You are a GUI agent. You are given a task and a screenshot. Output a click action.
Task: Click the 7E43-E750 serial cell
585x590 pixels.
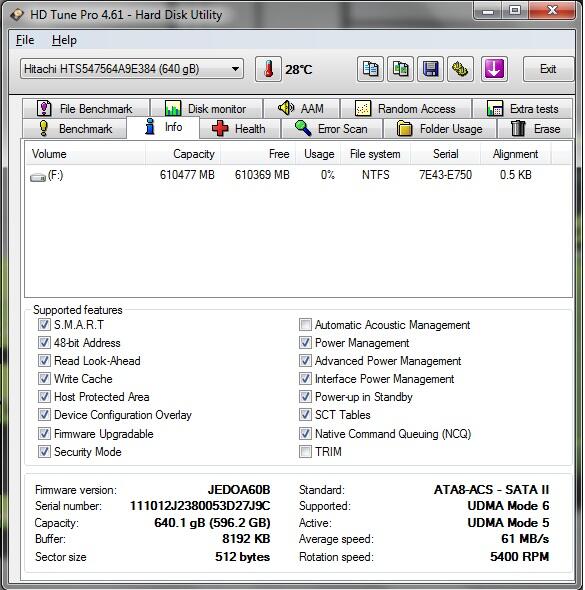(x=445, y=175)
